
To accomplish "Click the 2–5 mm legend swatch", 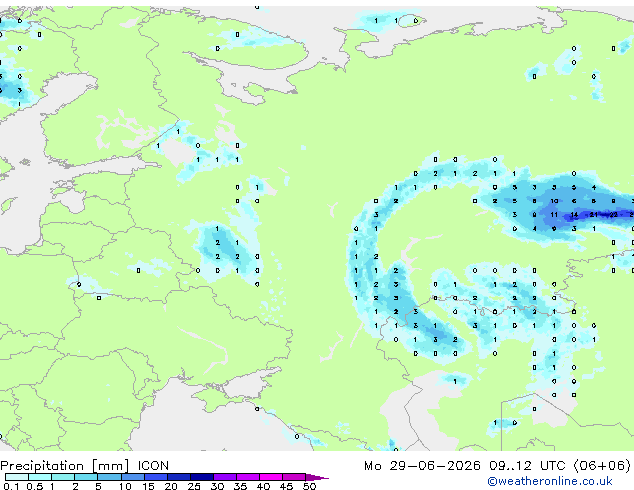I will 86,477.
